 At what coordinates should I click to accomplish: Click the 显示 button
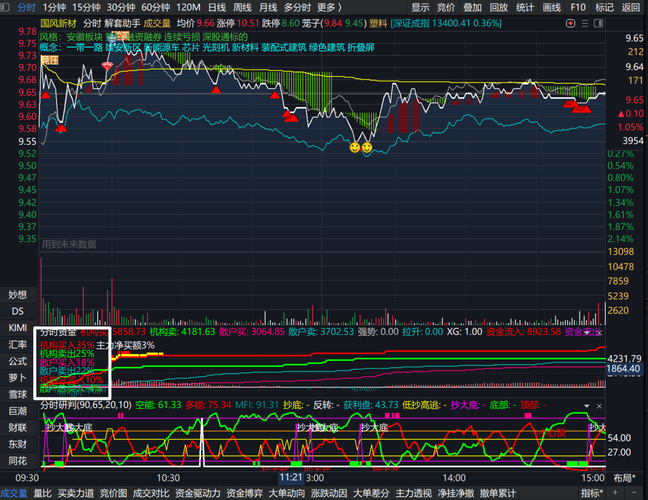(420, 7)
